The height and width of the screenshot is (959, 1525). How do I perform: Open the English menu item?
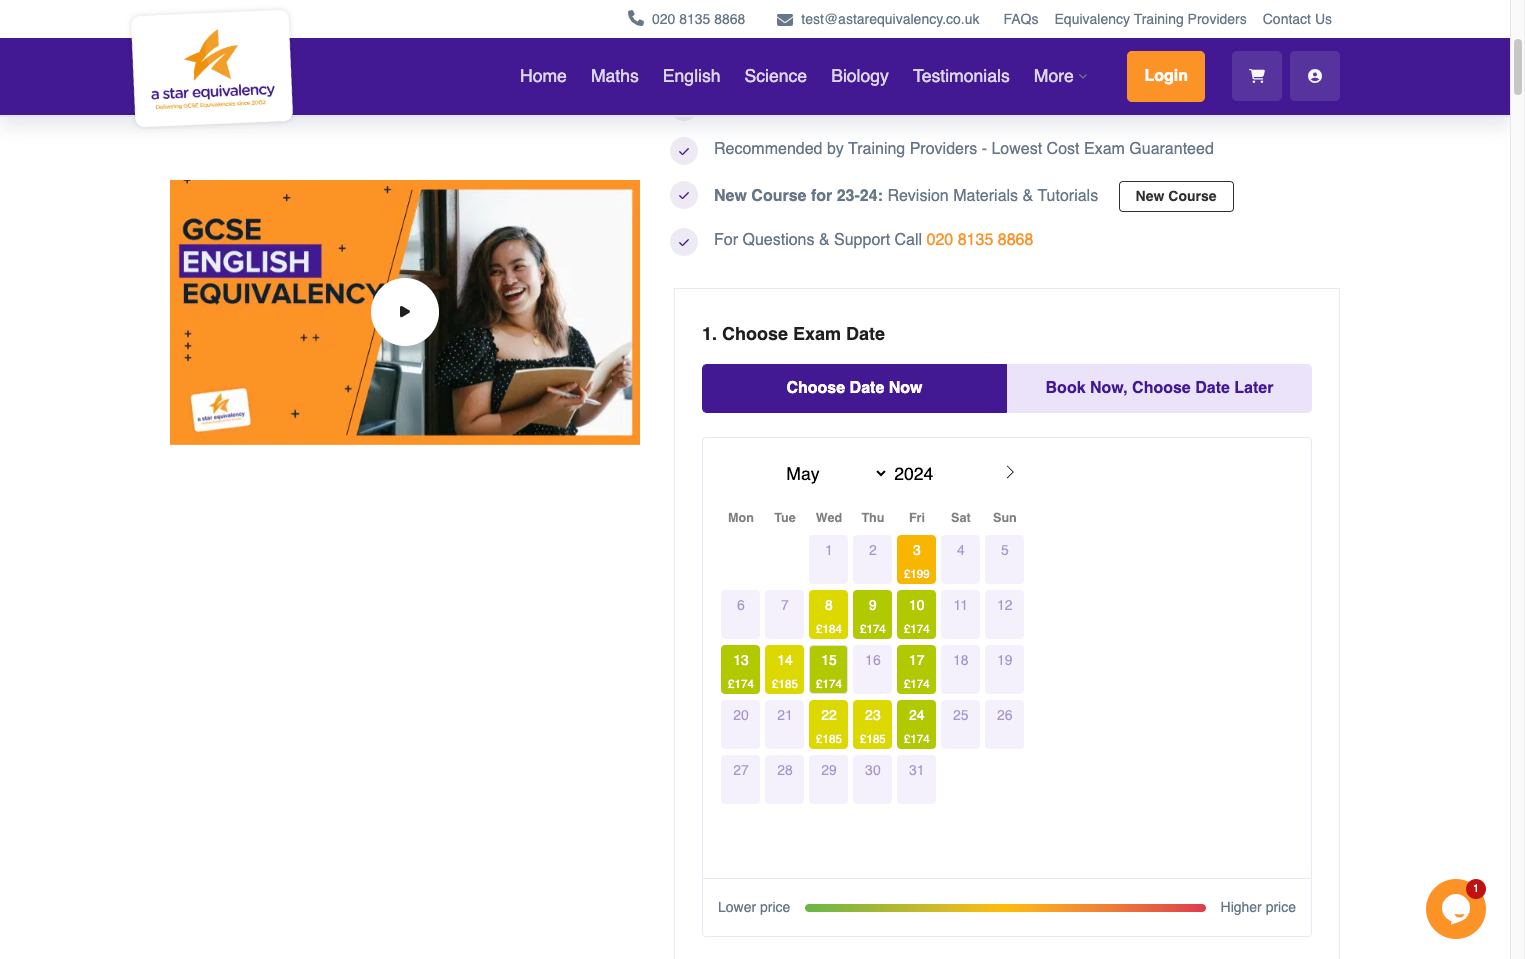coord(692,76)
